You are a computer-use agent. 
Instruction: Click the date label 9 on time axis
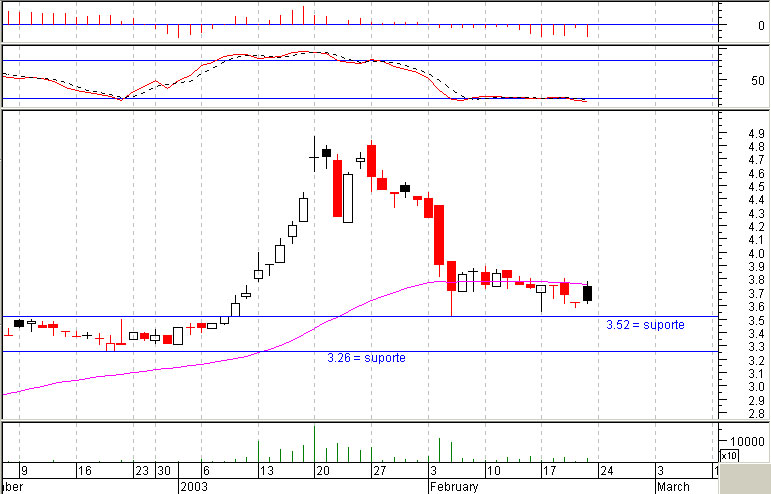(25, 471)
